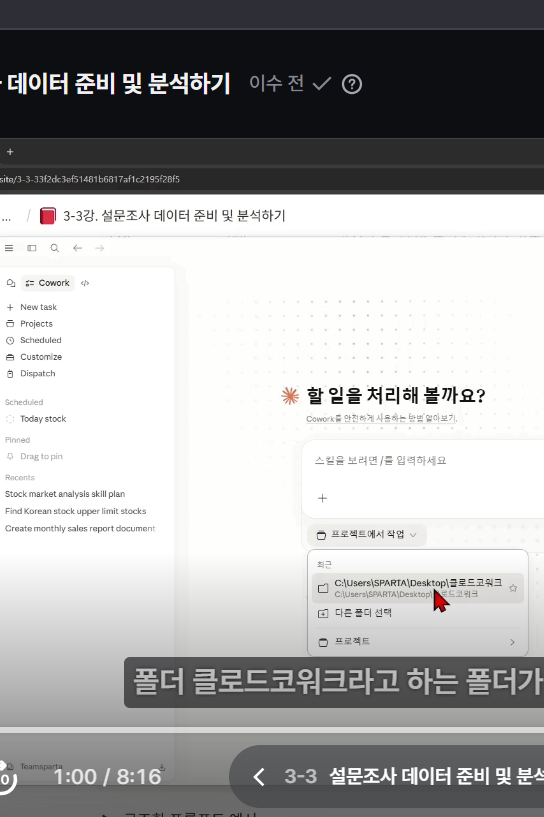
Task: Open Stock market analysis skill plan
Action: [65, 494]
